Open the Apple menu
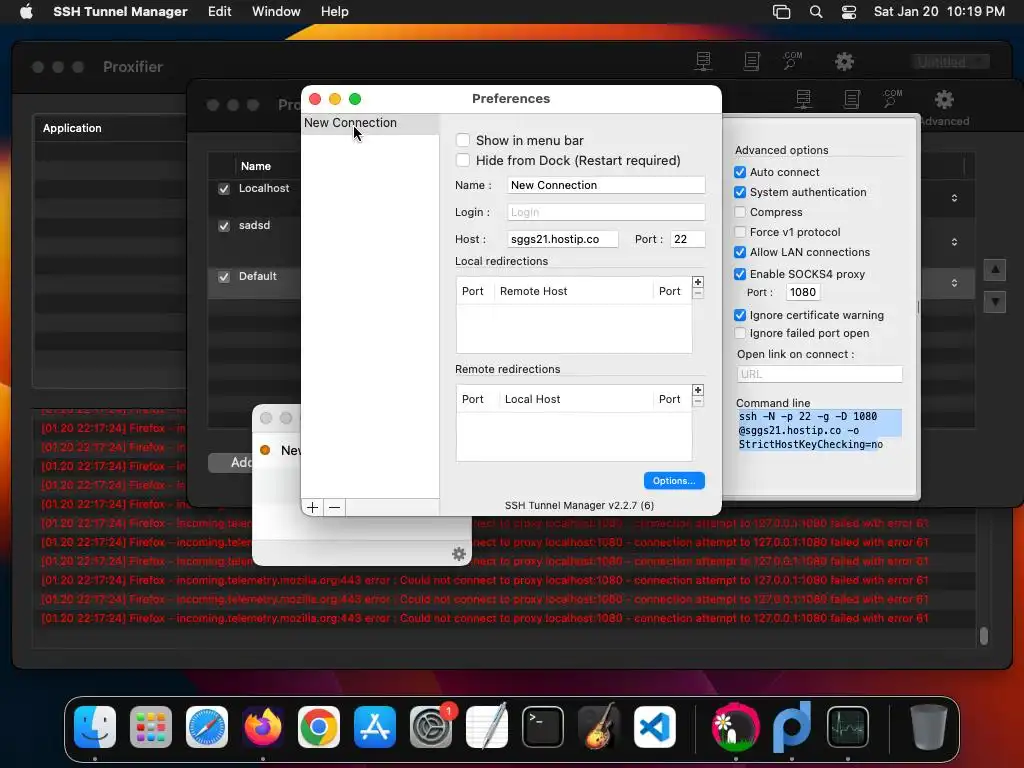The width and height of the screenshot is (1024, 768). [26, 11]
